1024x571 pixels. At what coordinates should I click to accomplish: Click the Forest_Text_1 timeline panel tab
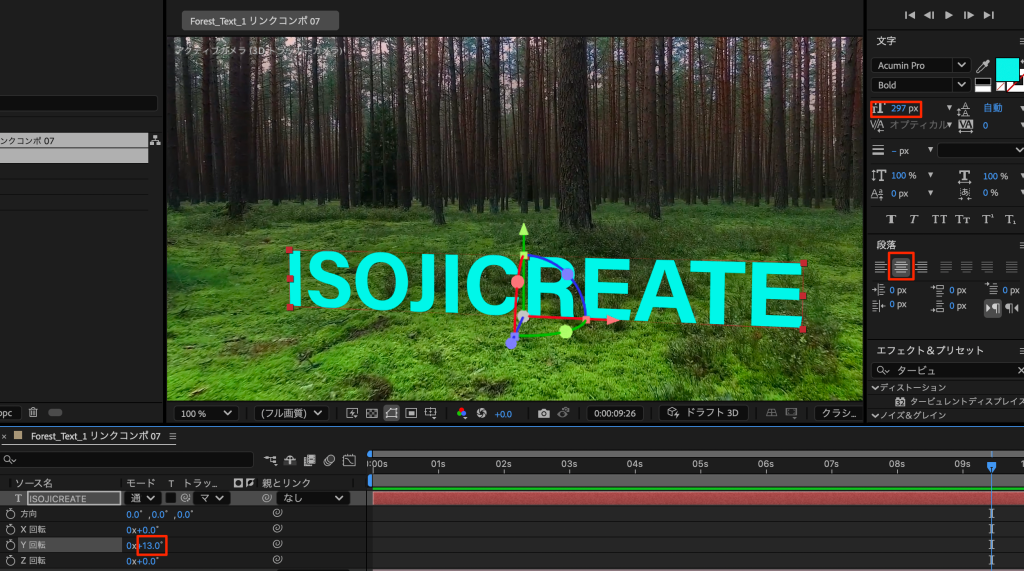coord(95,436)
